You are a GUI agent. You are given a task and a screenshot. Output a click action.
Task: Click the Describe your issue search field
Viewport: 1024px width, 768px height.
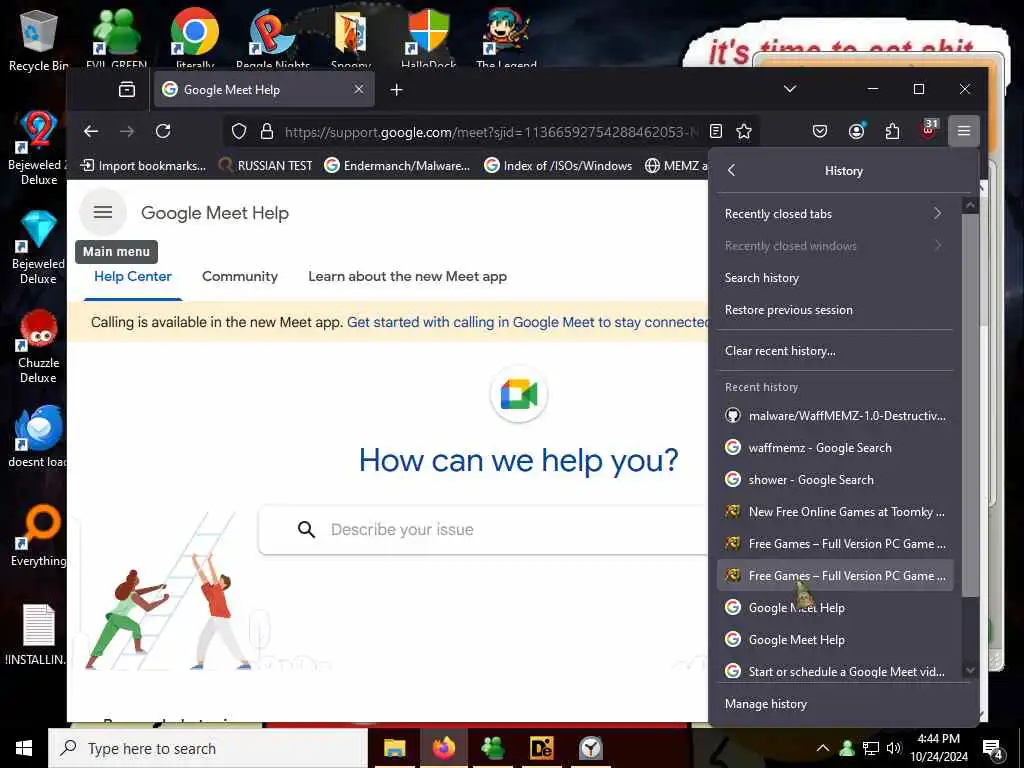[x=483, y=529]
